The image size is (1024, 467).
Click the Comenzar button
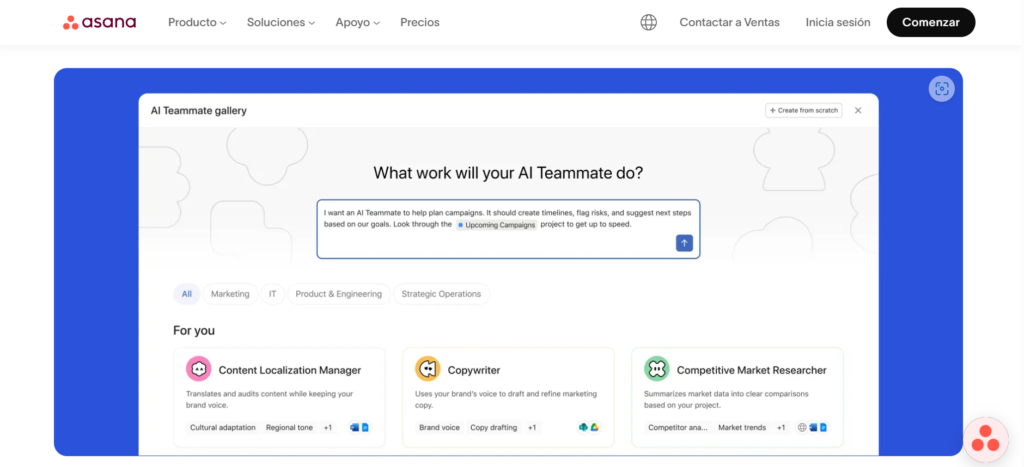tap(931, 22)
